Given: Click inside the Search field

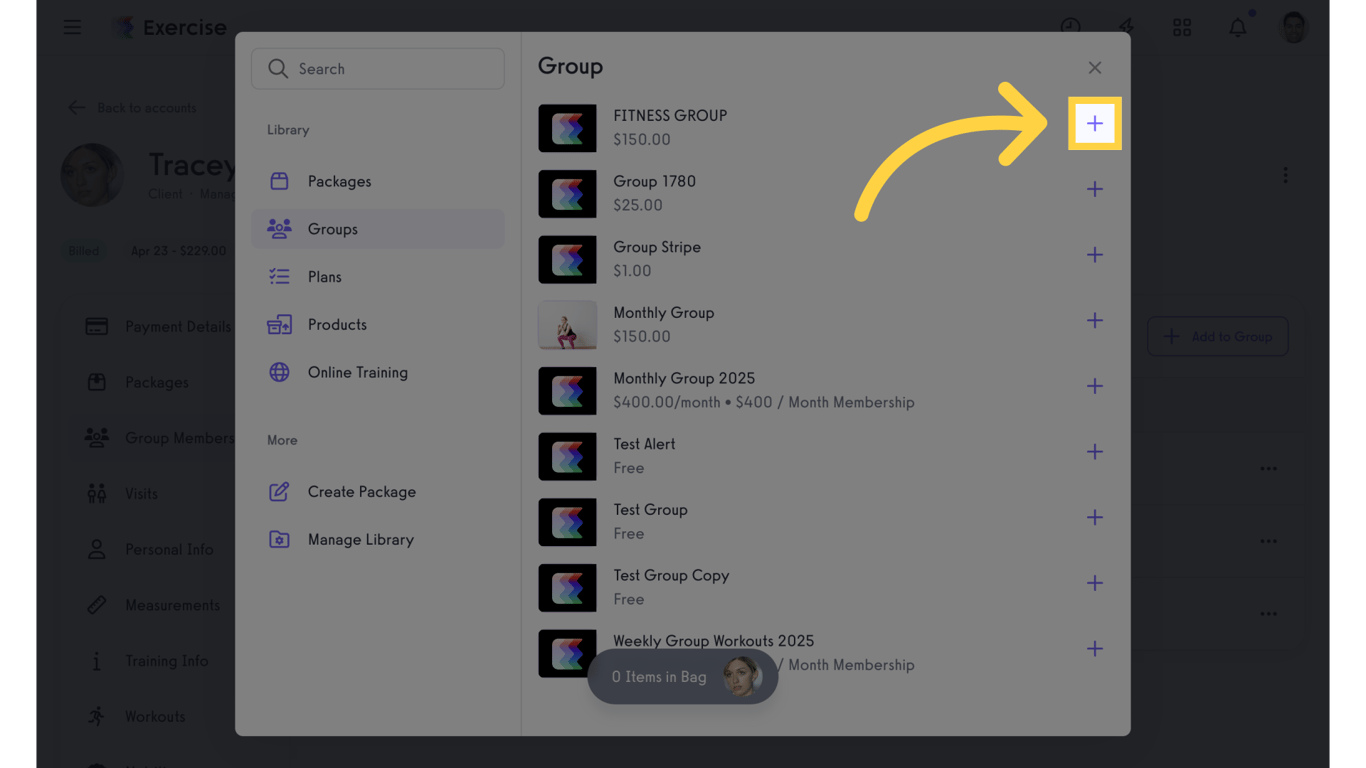Looking at the screenshot, I should 378,68.
